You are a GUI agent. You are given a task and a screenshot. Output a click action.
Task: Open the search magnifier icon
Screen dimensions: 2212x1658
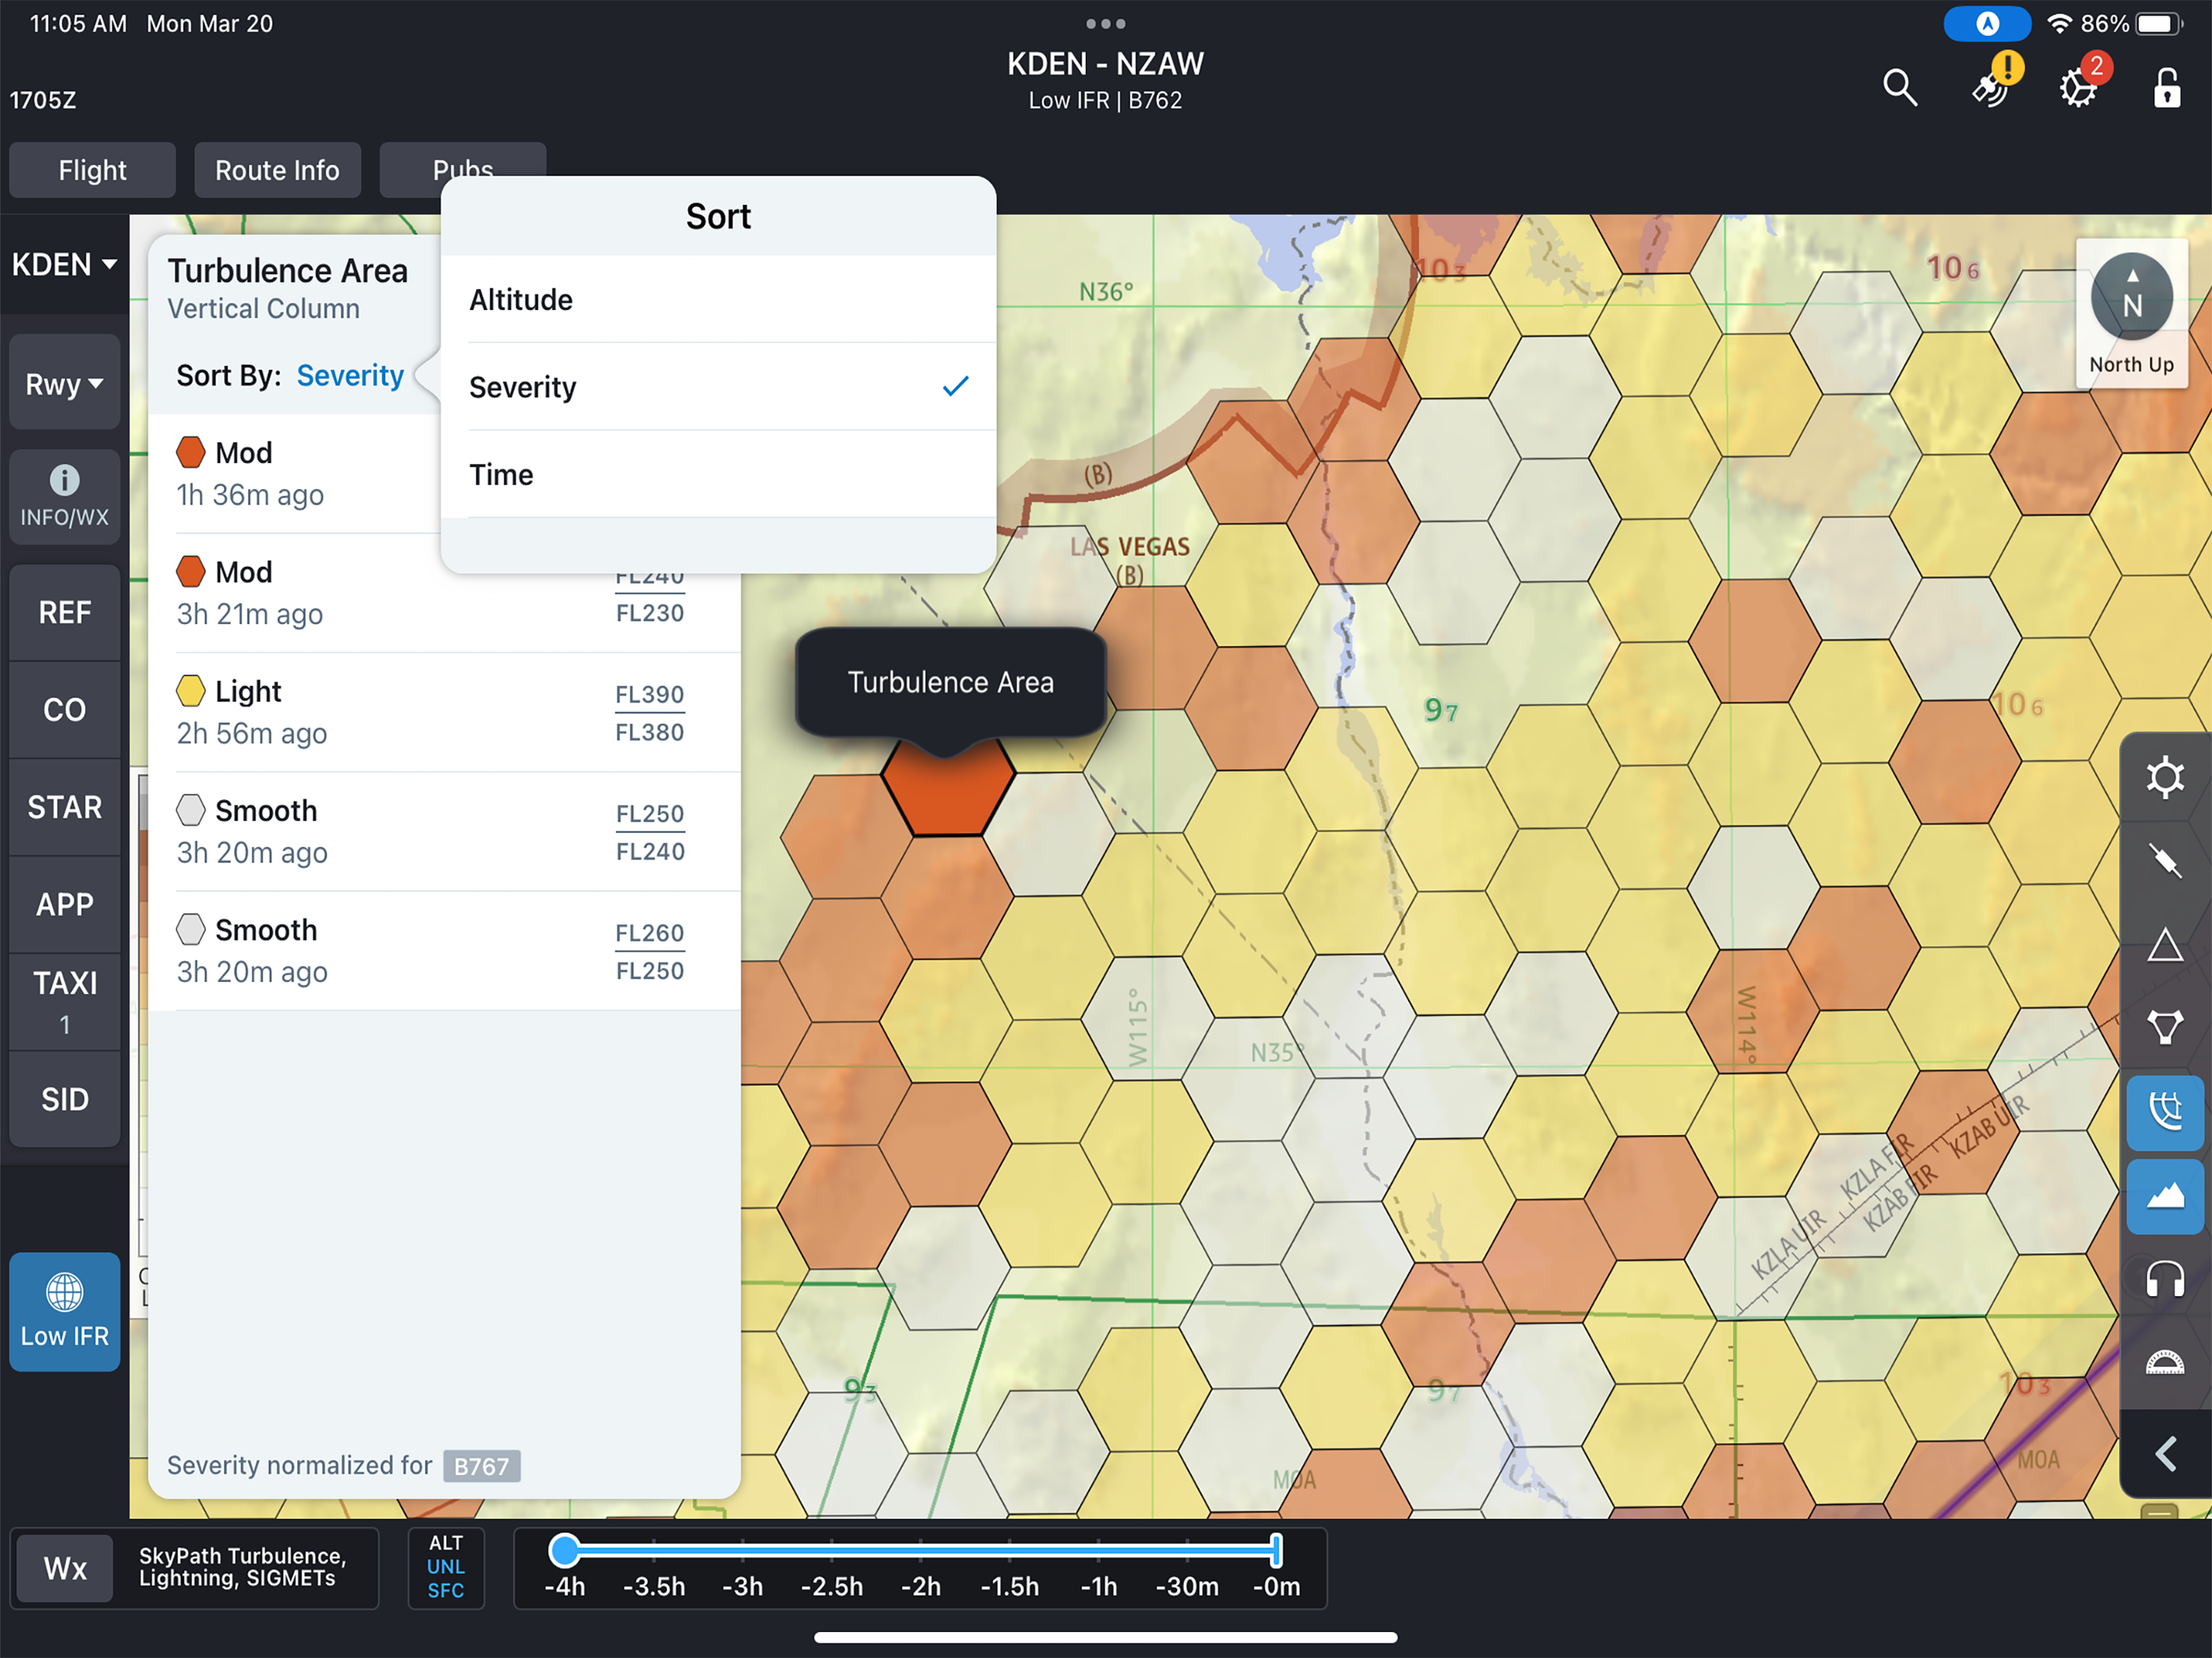1899,88
